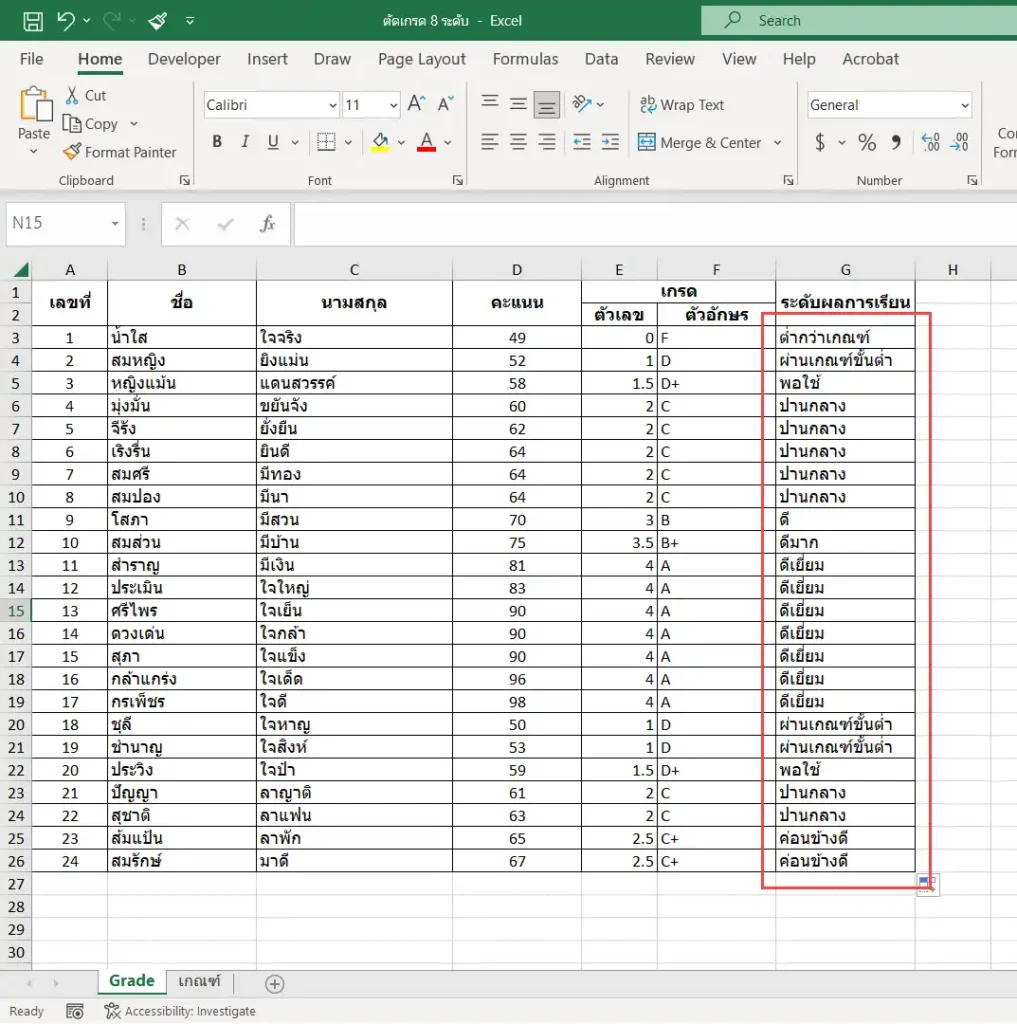Open the Undo history dropdown arrow

coord(86,21)
